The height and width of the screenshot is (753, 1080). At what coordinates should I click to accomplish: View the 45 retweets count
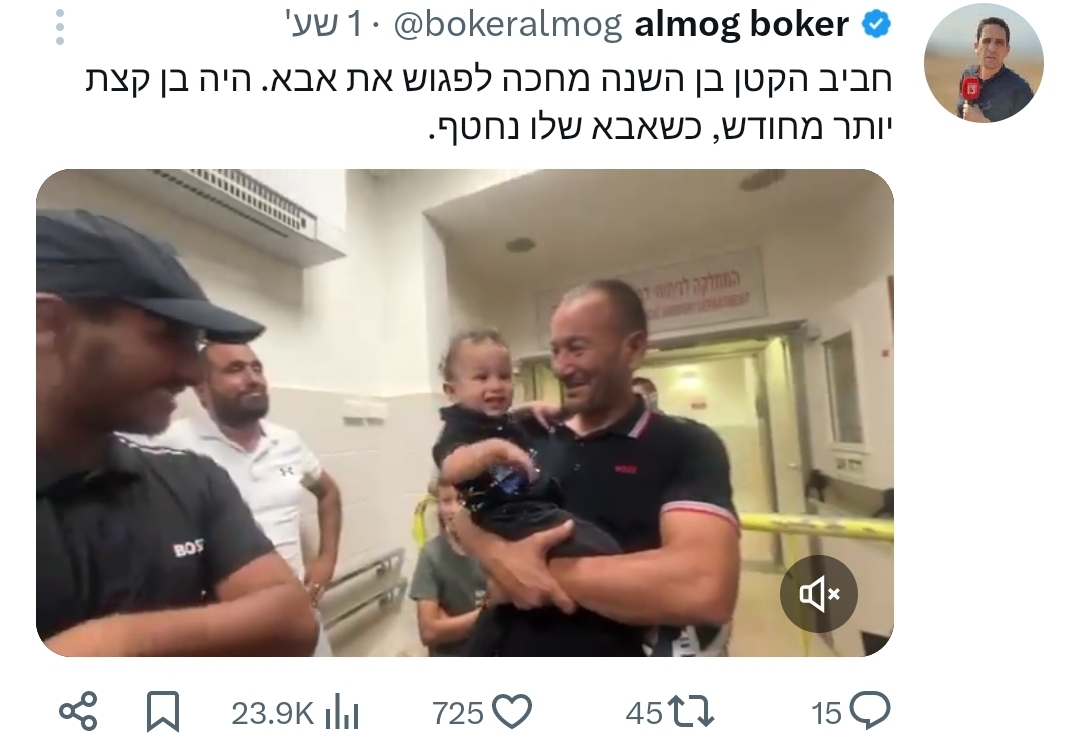tap(644, 713)
